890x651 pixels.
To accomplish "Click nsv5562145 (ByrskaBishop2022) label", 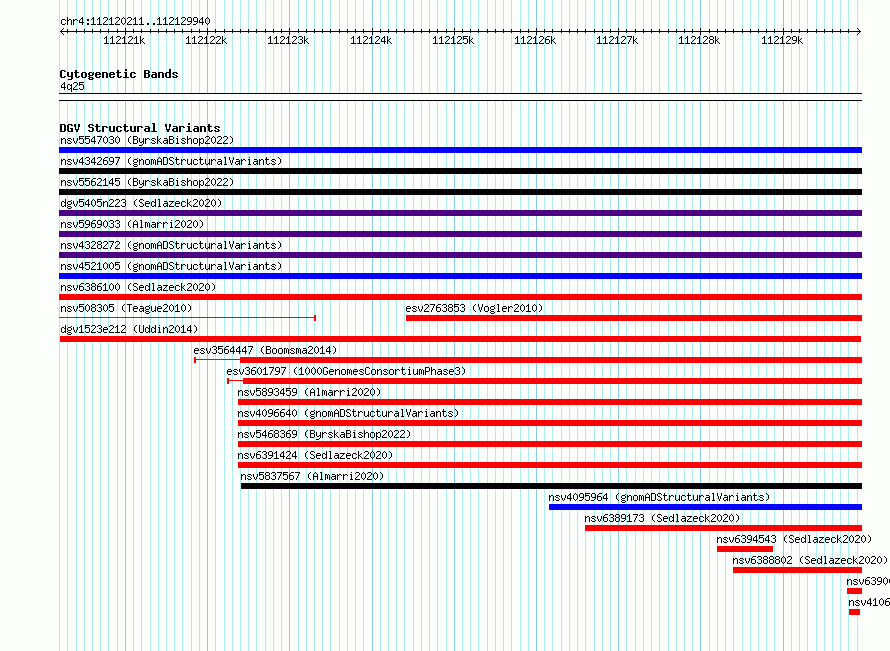I will tap(147, 182).
